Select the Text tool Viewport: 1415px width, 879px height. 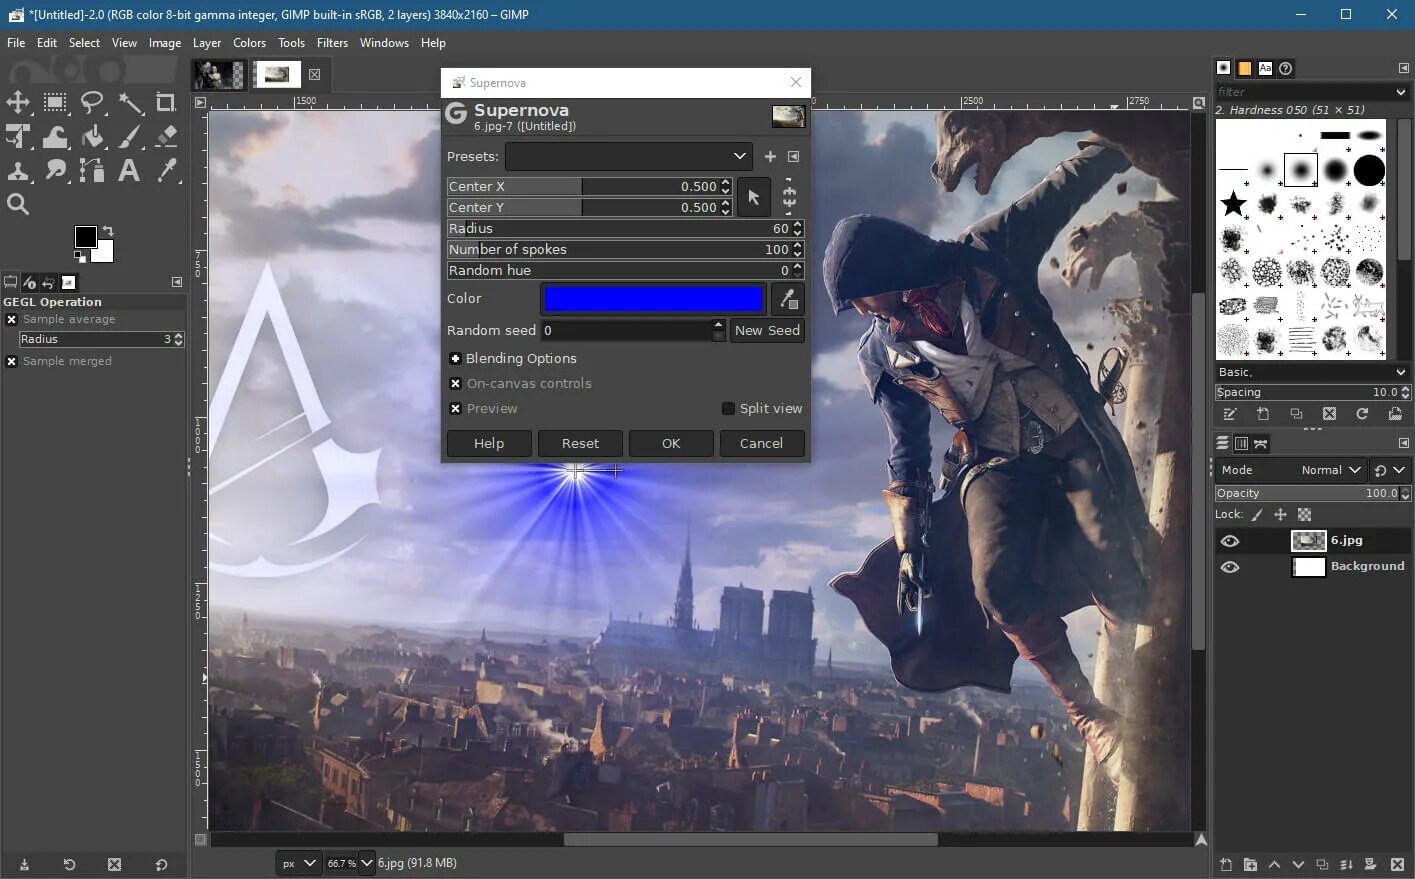click(x=130, y=170)
